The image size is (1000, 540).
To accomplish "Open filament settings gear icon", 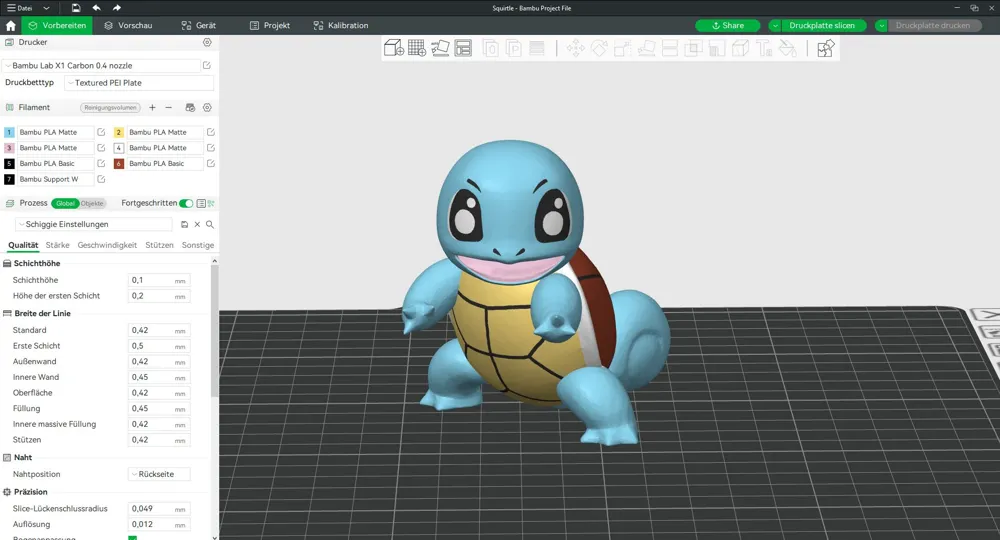I will (207, 108).
